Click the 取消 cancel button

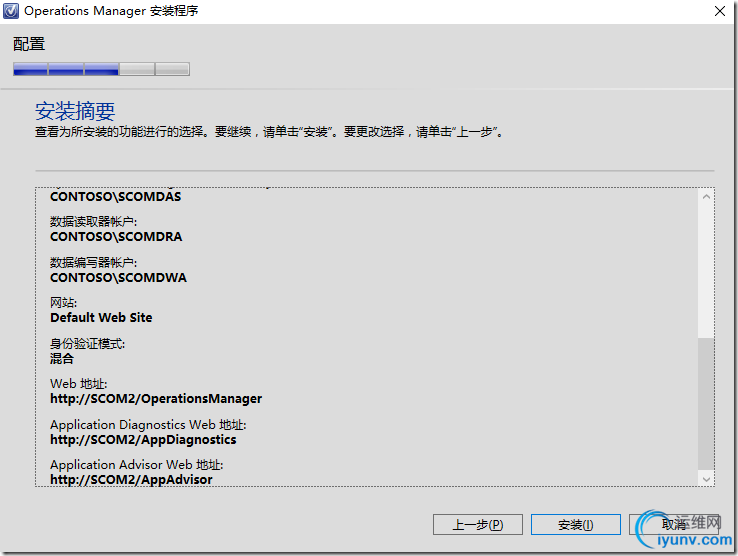(x=674, y=524)
